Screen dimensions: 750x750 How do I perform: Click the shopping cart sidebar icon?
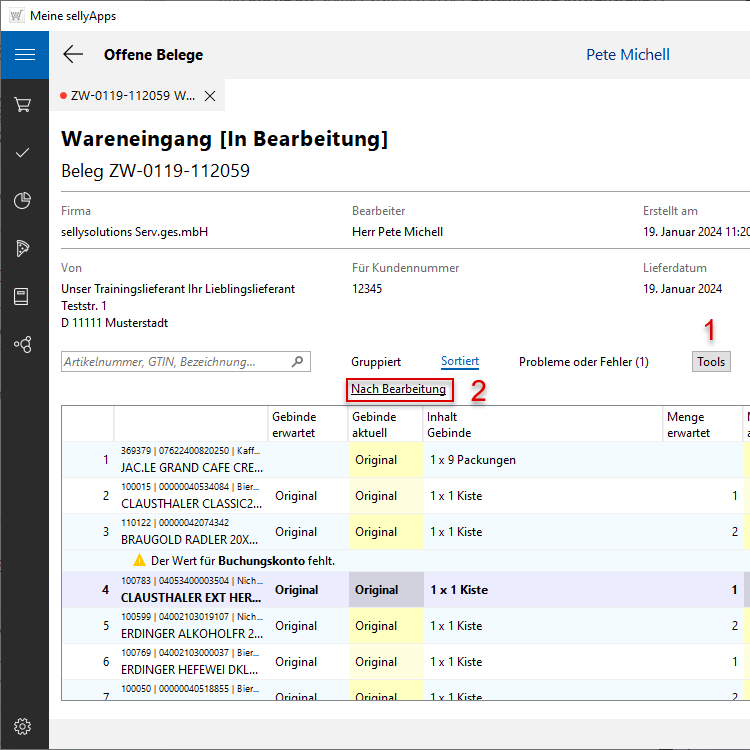coord(23,104)
